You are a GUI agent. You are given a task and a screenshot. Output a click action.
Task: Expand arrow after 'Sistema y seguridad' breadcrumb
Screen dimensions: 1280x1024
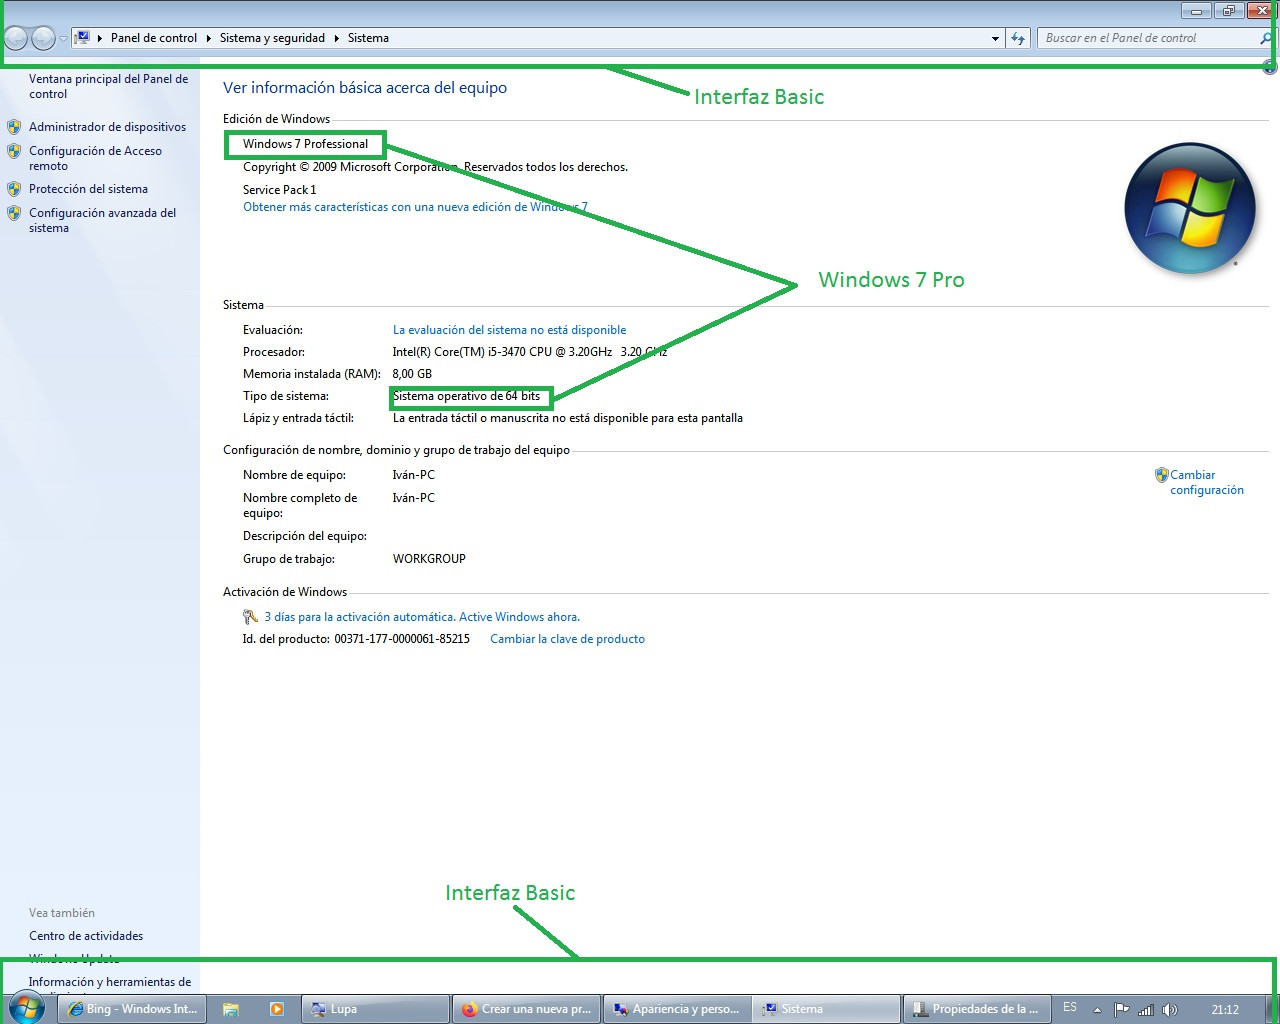coord(336,38)
